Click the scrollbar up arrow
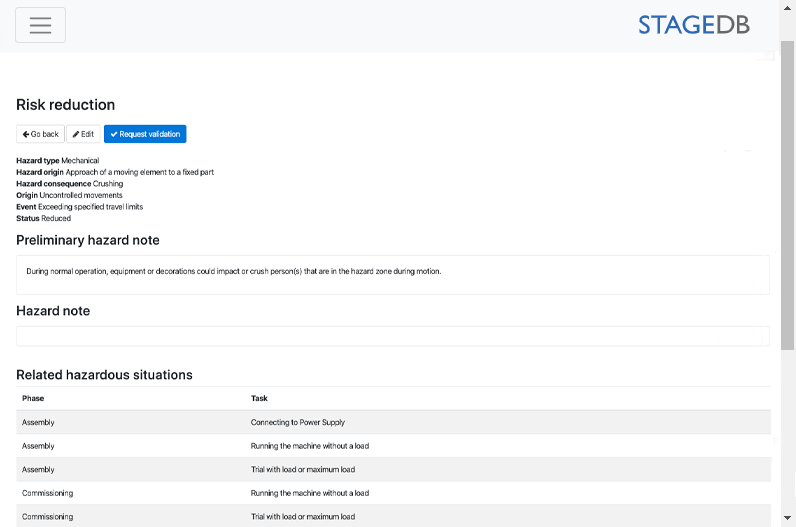The image size is (796, 527). pyautogui.click(x=787, y=8)
